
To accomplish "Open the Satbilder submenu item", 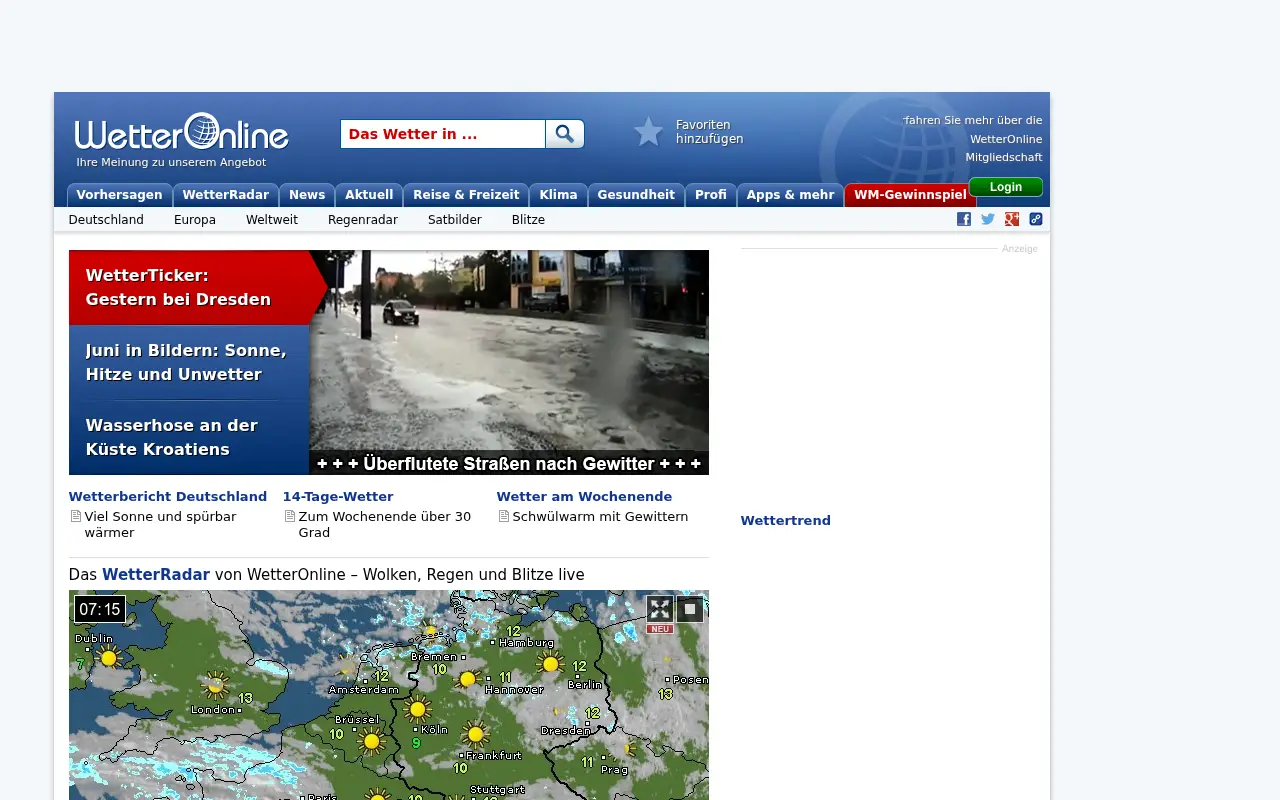I will 455,220.
